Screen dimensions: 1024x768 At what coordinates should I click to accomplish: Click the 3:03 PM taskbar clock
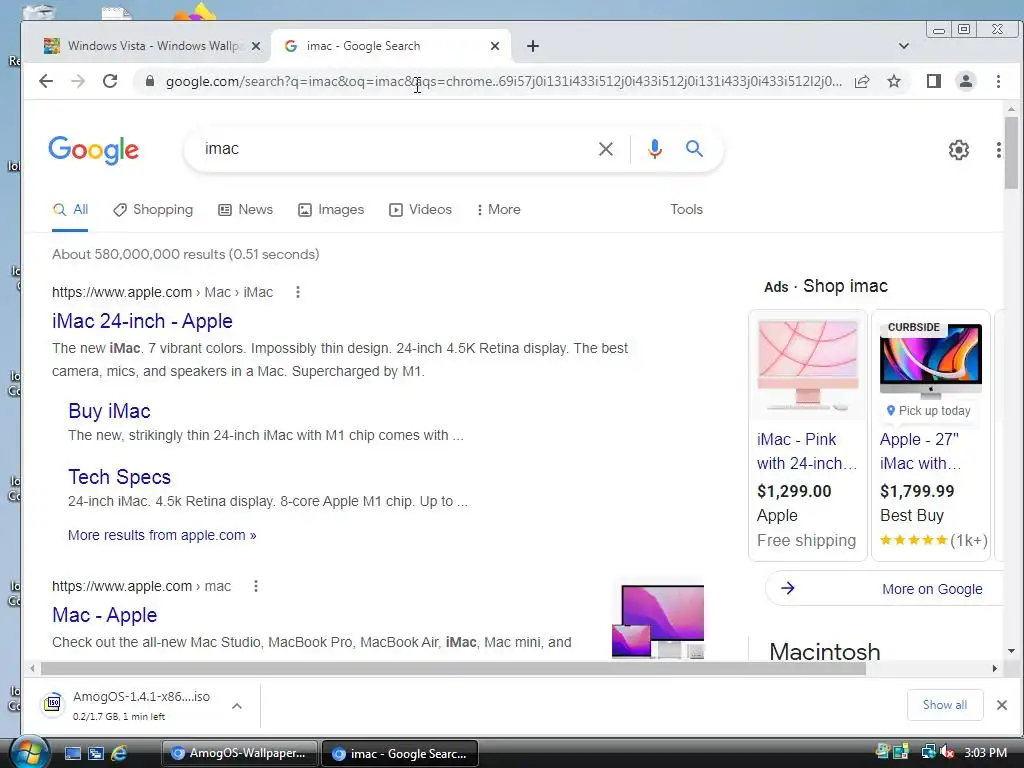click(x=985, y=753)
